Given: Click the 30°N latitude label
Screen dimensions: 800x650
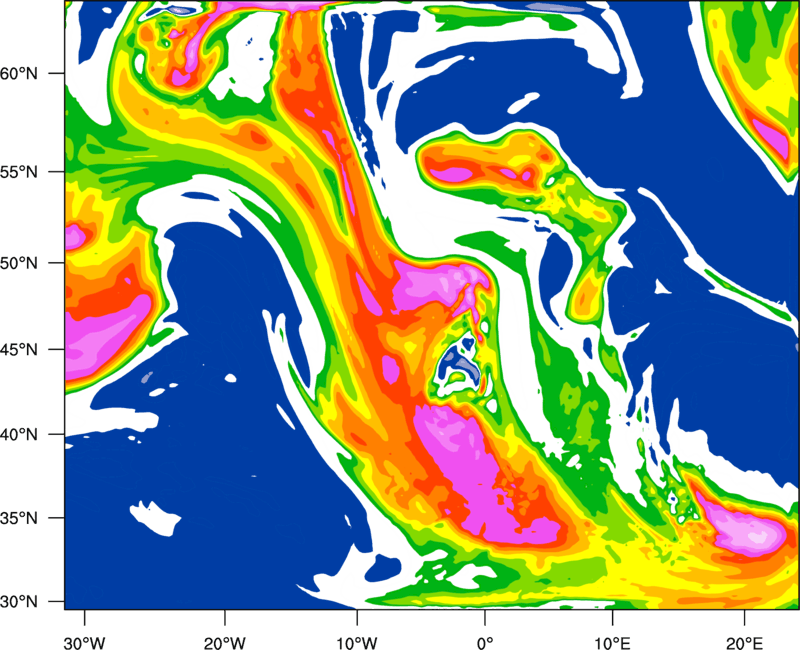Looking at the screenshot, I should [x=19, y=602].
